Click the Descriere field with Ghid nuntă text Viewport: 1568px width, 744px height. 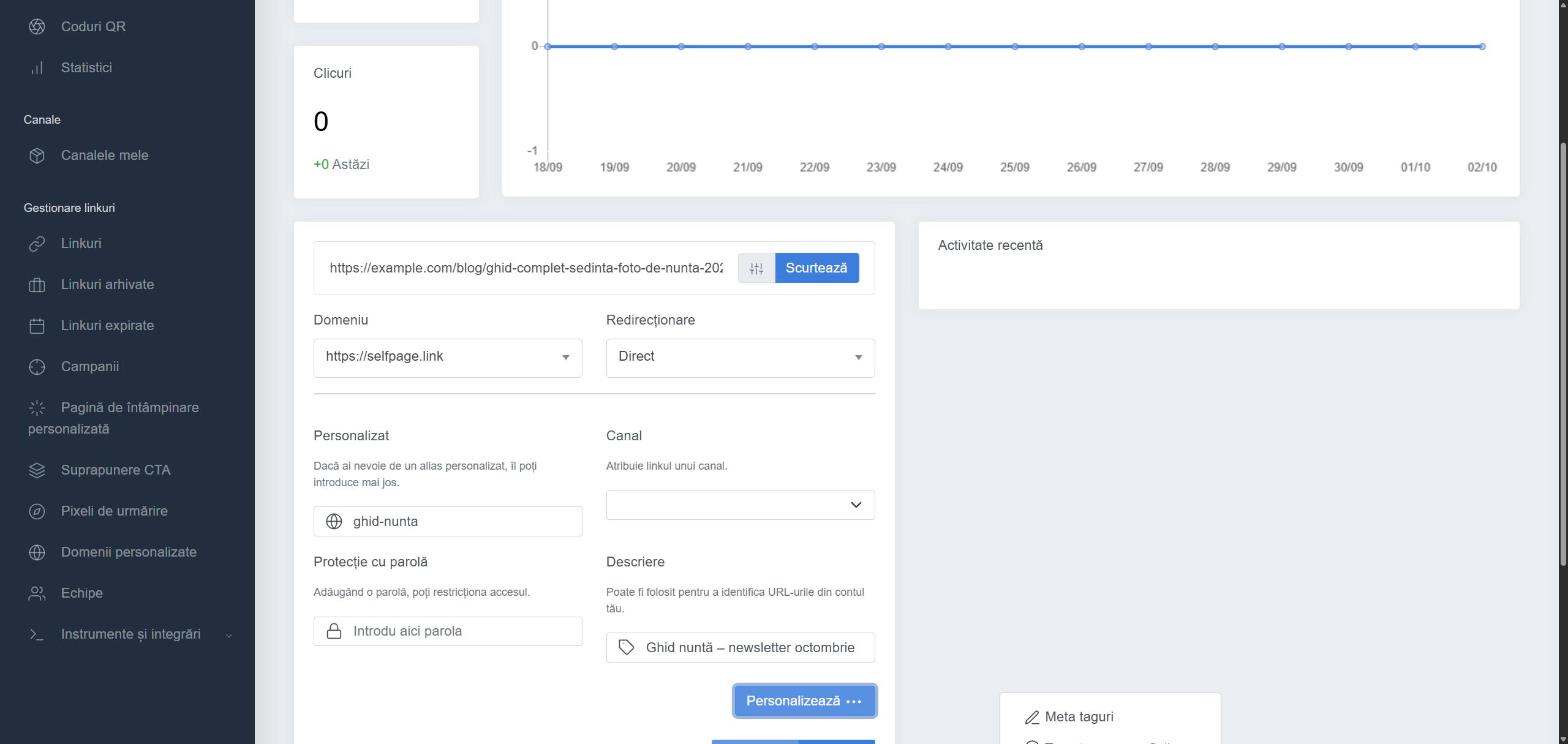coord(740,647)
